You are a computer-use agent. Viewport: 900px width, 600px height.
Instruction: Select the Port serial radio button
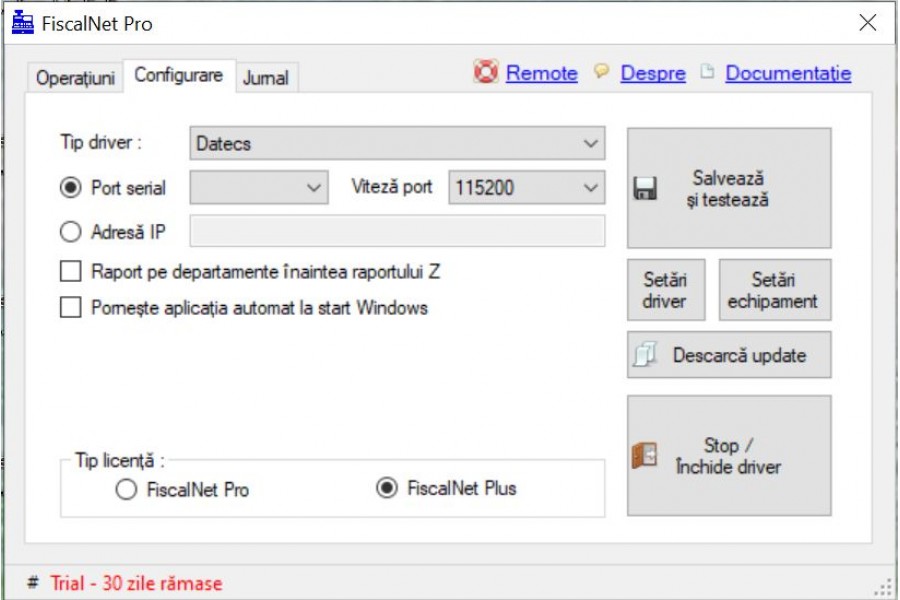[71, 187]
